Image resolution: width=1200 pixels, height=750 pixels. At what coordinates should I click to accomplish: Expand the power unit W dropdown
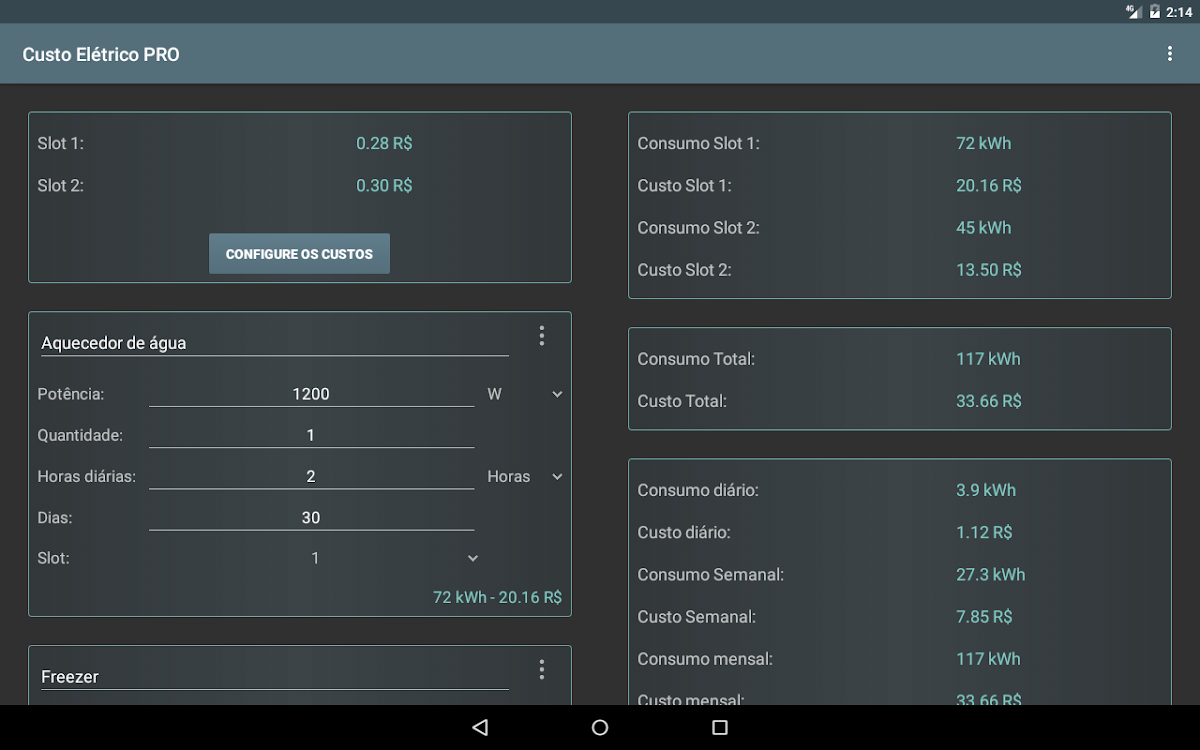pos(525,394)
